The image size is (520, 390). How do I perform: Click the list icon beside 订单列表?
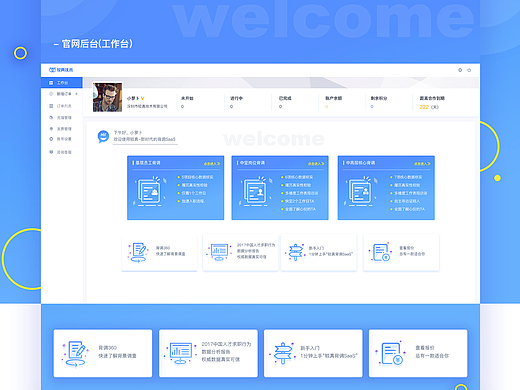51,106
